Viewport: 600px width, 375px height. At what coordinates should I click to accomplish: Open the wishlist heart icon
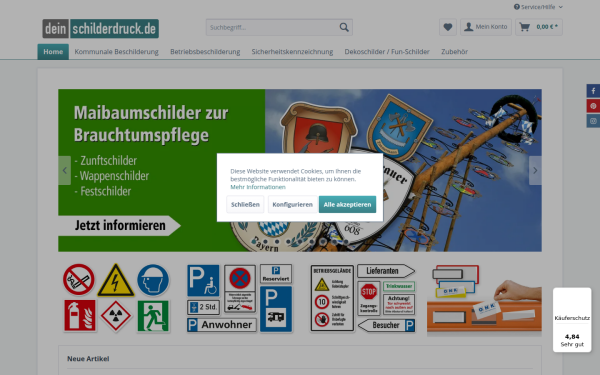(448, 27)
